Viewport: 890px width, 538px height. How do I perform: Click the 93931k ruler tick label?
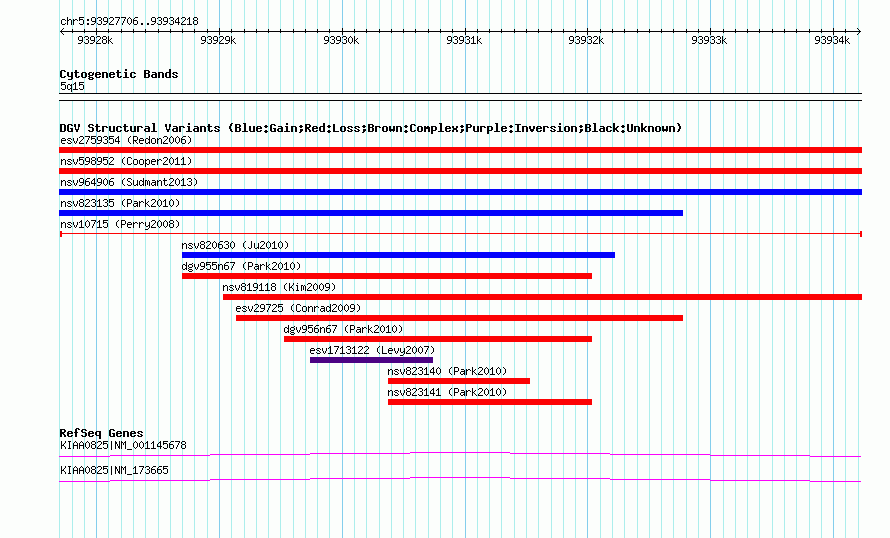click(464, 40)
